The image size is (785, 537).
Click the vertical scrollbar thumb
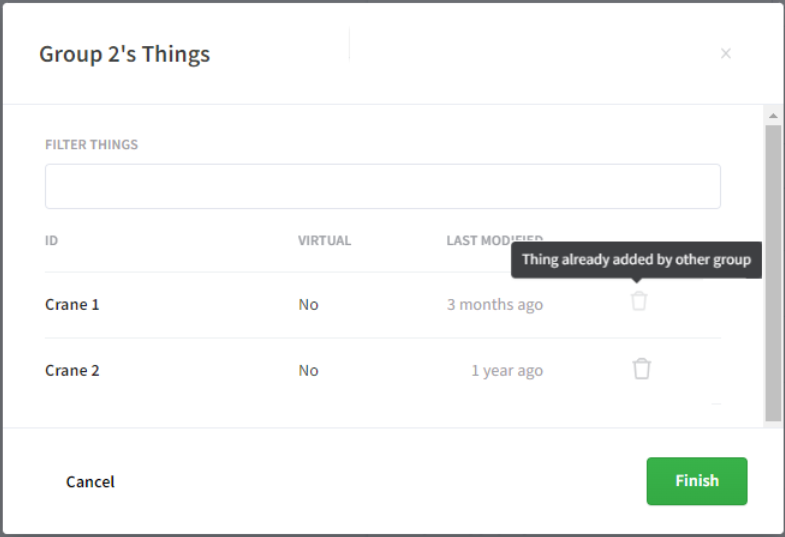(773, 270)
